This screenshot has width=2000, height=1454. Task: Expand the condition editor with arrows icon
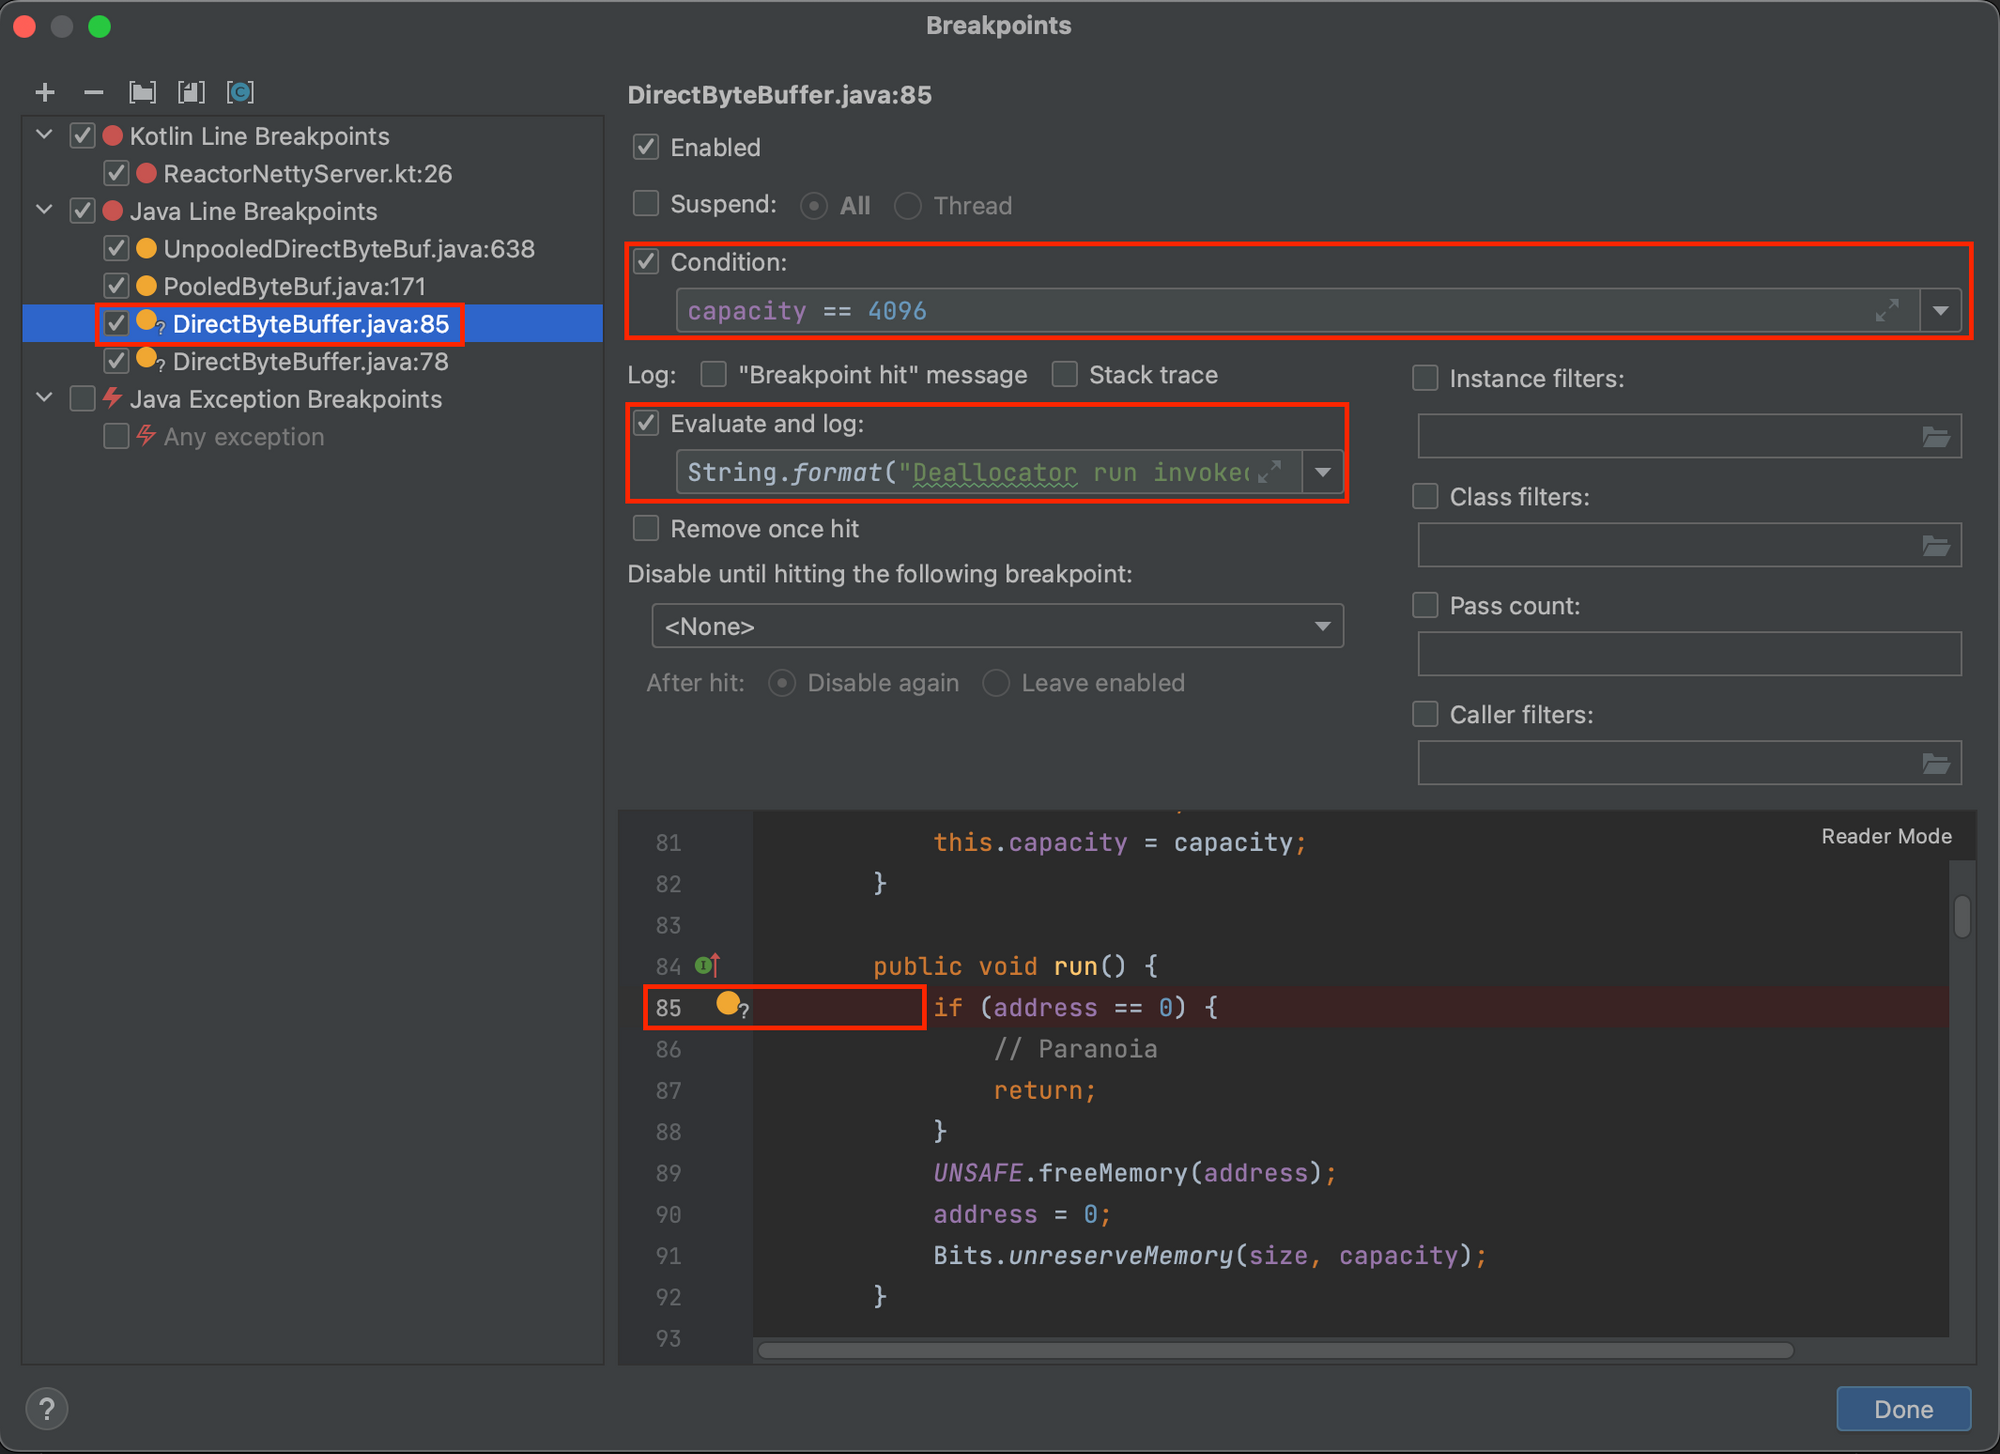tap(1887, 311)
